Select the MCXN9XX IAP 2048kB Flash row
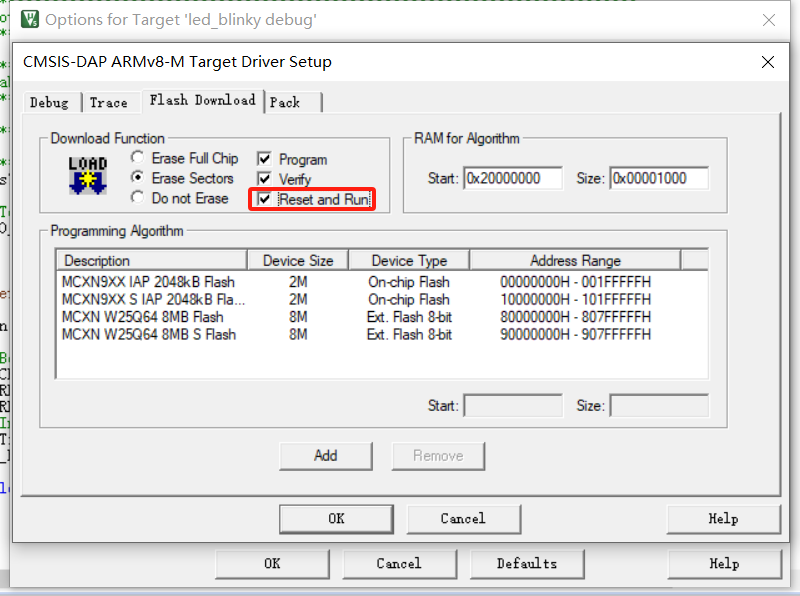 point(382,282)
